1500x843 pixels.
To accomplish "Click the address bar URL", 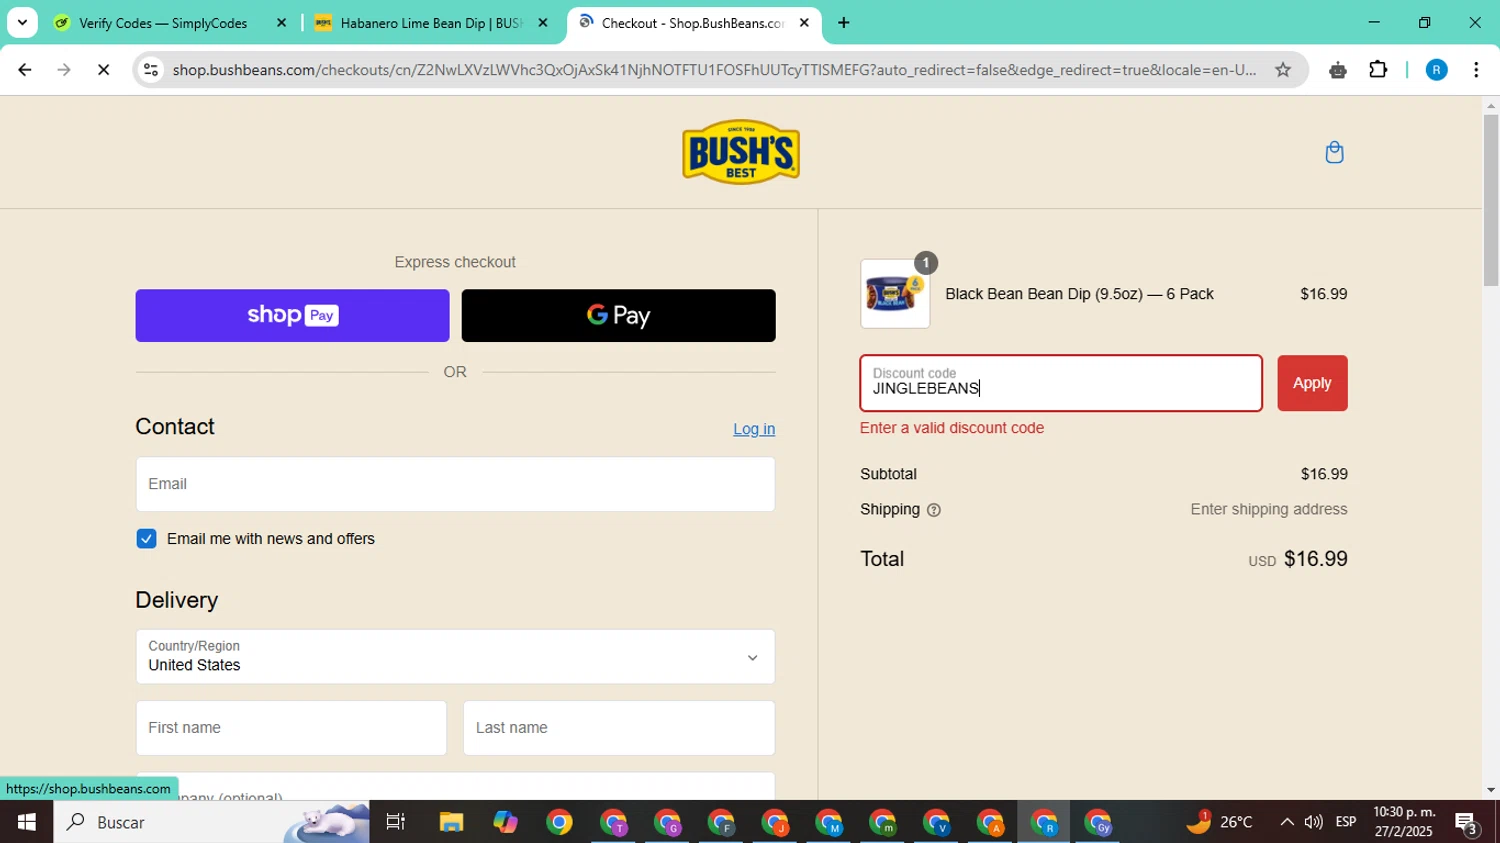I will 714,70.
